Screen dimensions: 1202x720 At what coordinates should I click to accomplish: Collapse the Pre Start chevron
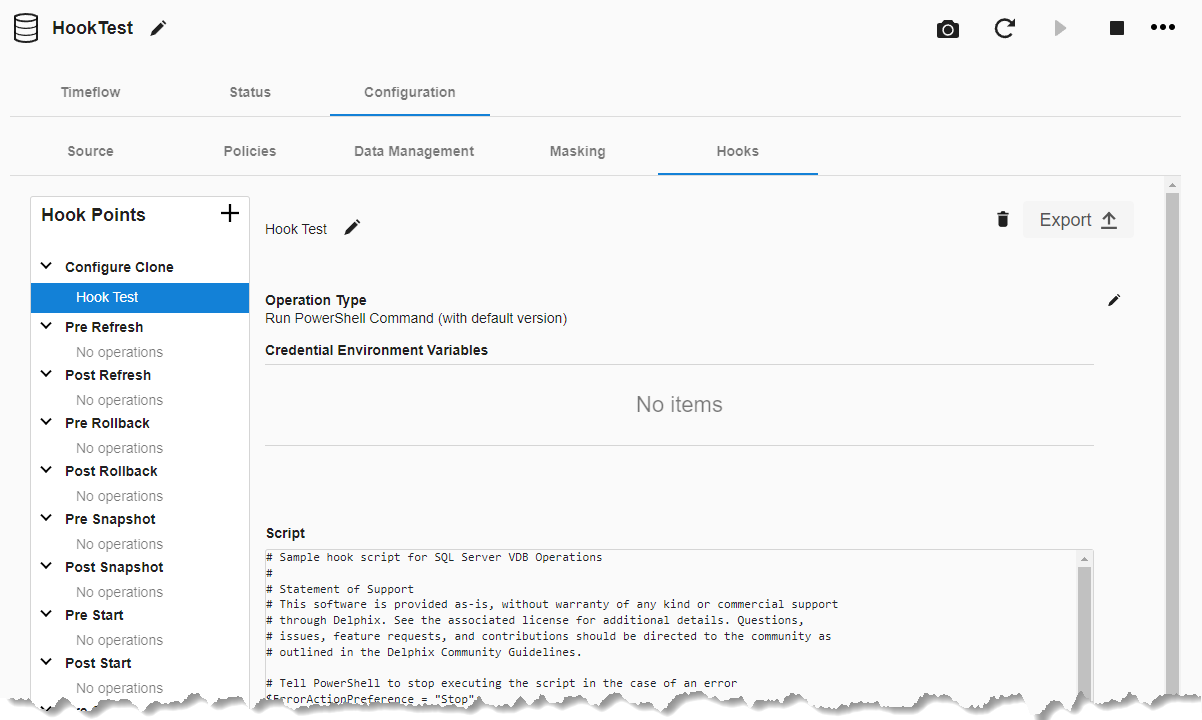coord(46,614)
